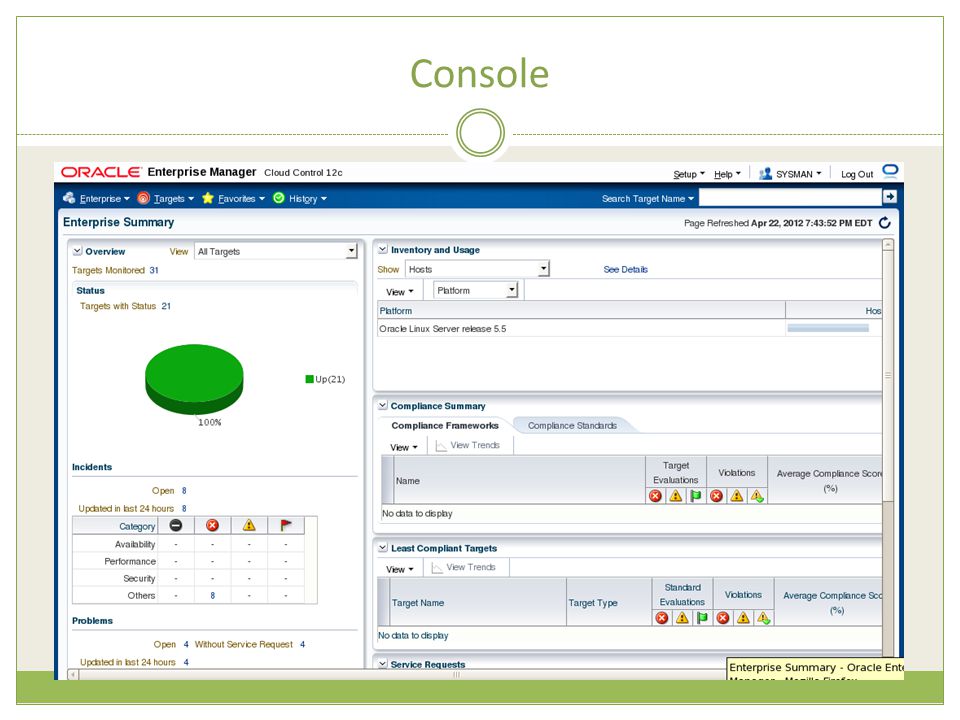
Task: Click the Enterprise cloud icon
Action: (x=69, y=198)
